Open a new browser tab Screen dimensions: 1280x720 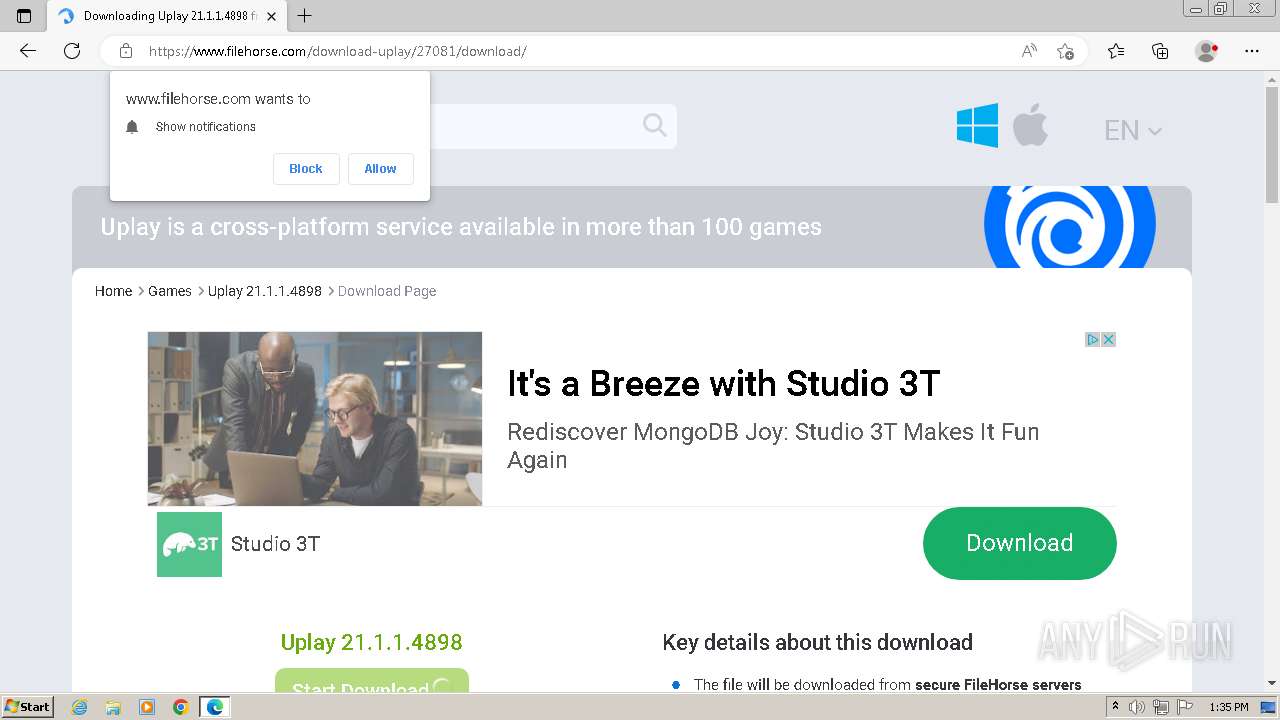pyautogui.click(x=305, y=16)
